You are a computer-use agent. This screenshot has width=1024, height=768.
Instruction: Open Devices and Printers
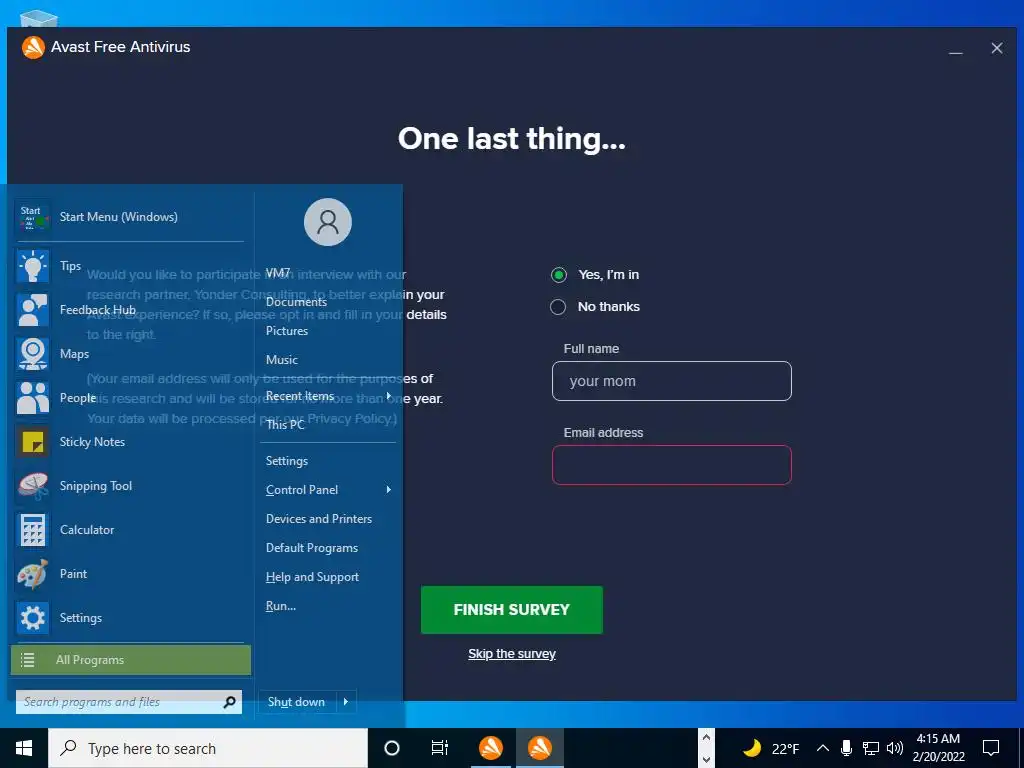coord(319,519)
